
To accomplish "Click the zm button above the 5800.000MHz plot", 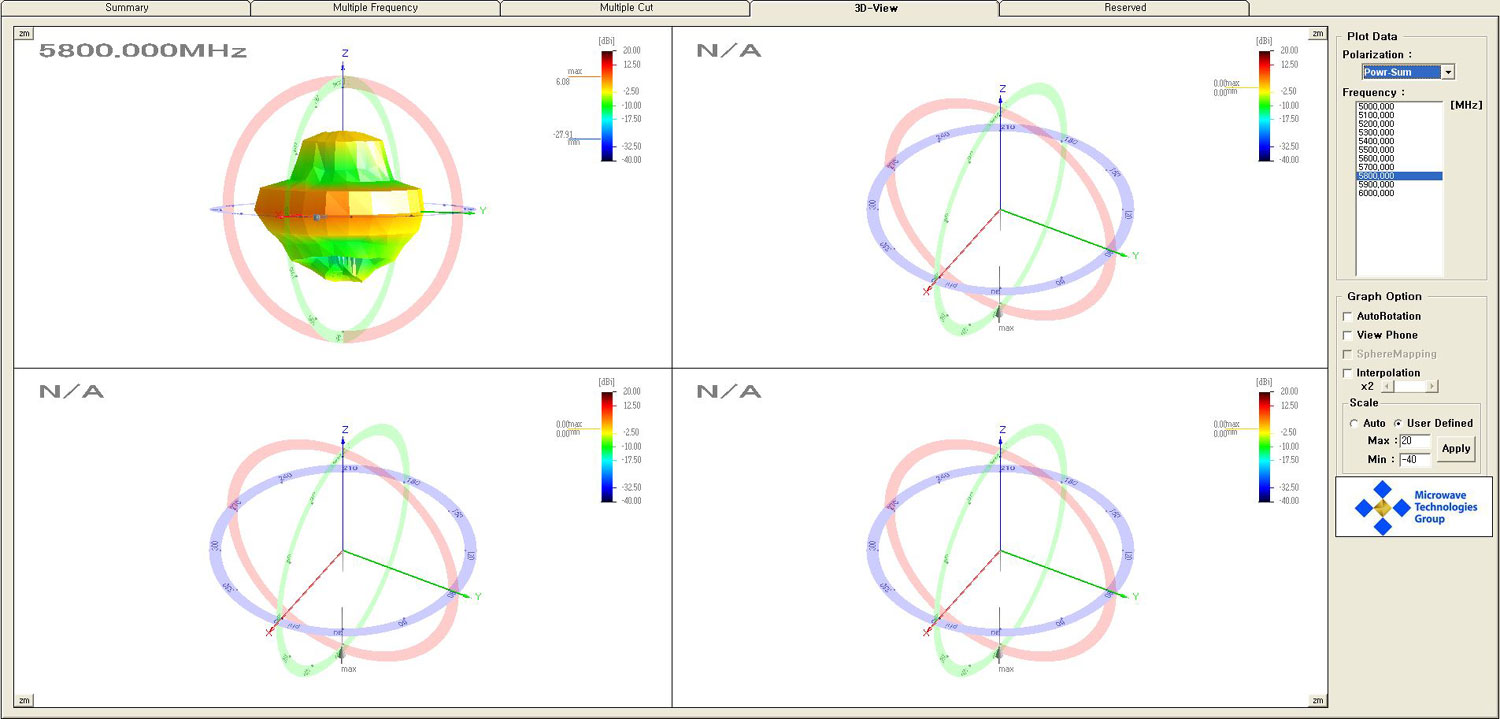I will click(x=23, y=33).
